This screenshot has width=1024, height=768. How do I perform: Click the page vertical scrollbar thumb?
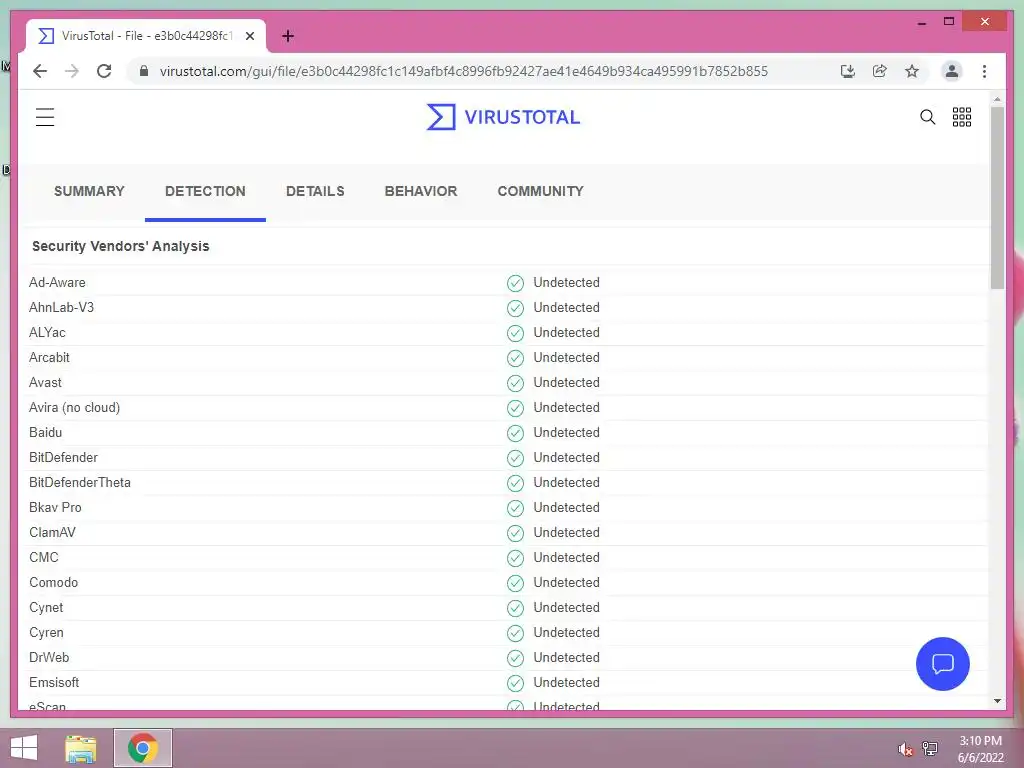[997, 197]
